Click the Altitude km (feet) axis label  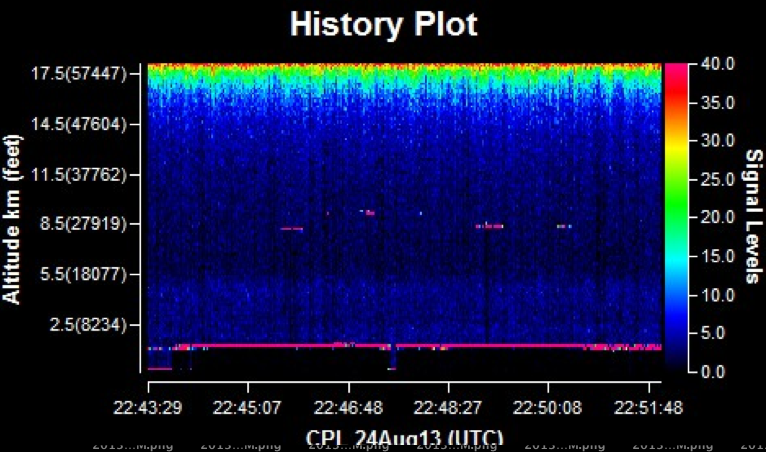click(12, 222)
